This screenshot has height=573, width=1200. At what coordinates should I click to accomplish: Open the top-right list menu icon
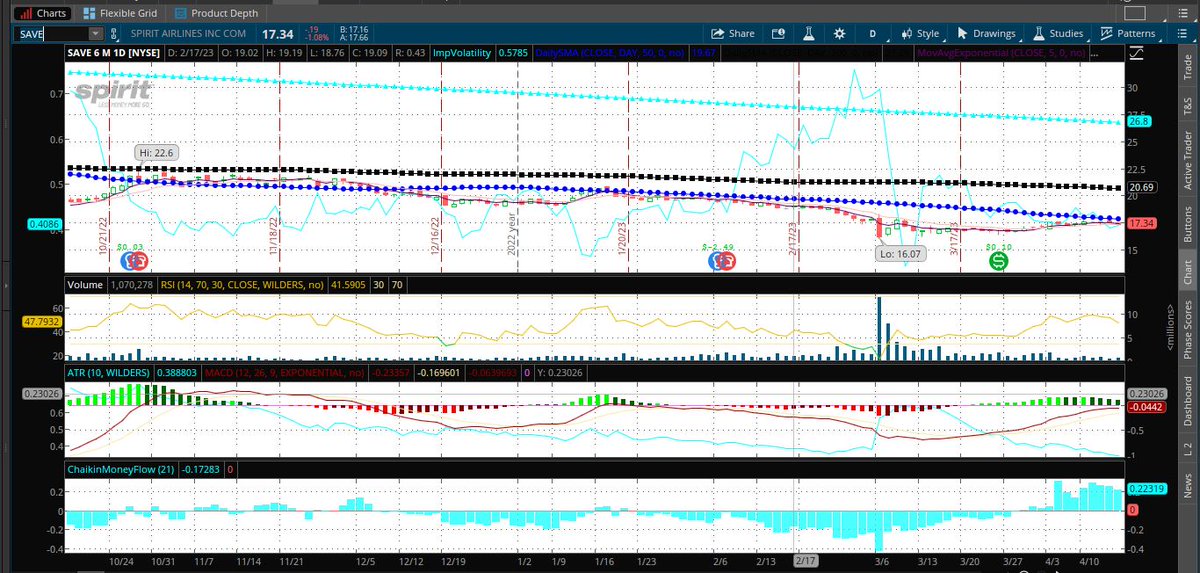(x=1183, y=13)
